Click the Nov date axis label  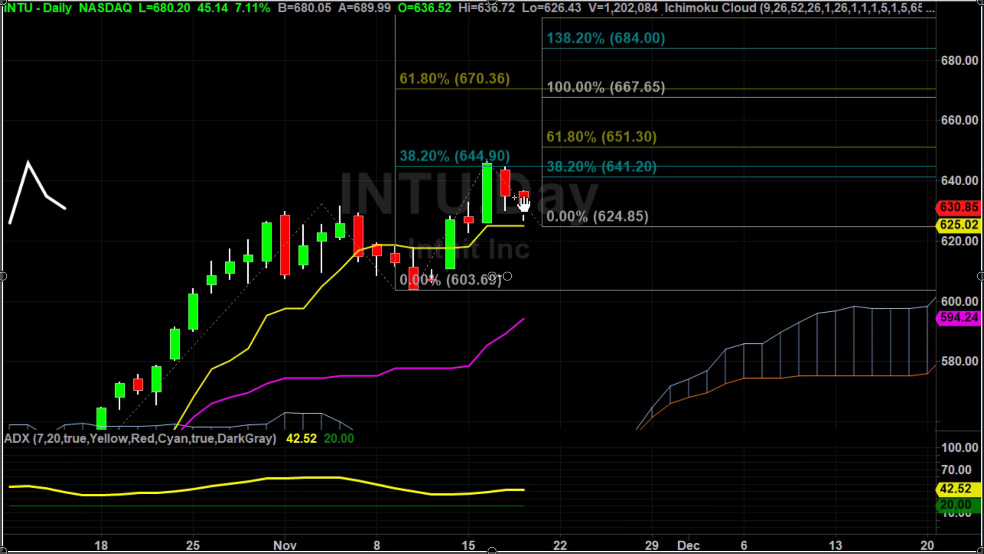pyautogui.click(x=285, y=545)
